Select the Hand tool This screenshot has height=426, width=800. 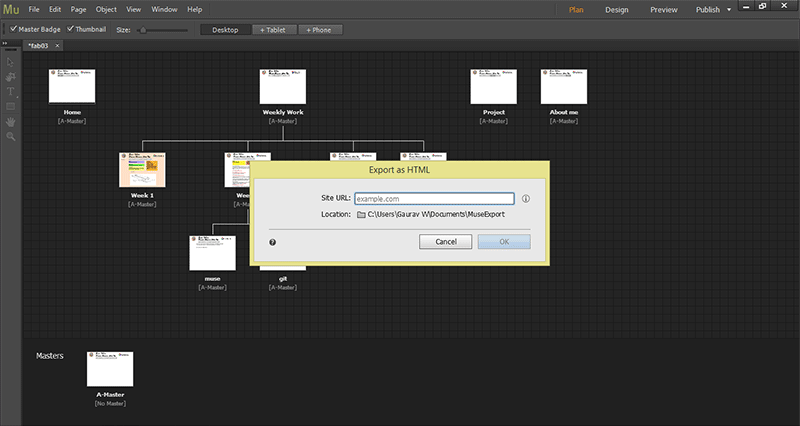(10, 122)
